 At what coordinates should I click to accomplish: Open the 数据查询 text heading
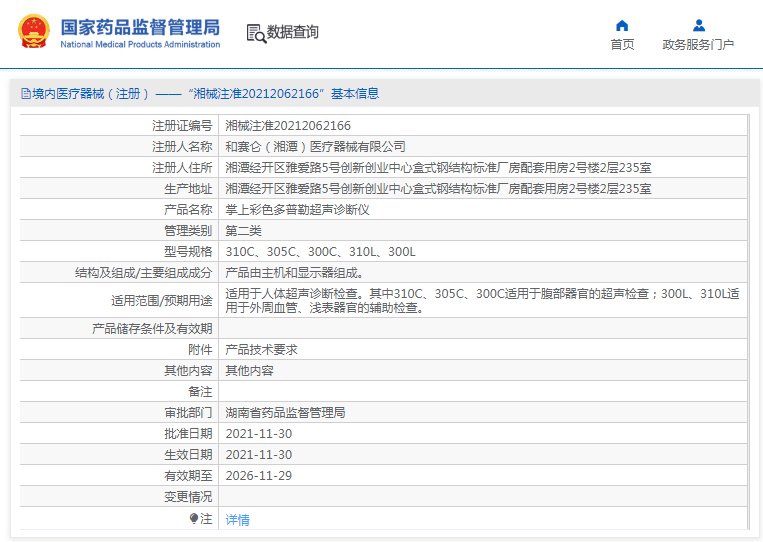(293, 32)
